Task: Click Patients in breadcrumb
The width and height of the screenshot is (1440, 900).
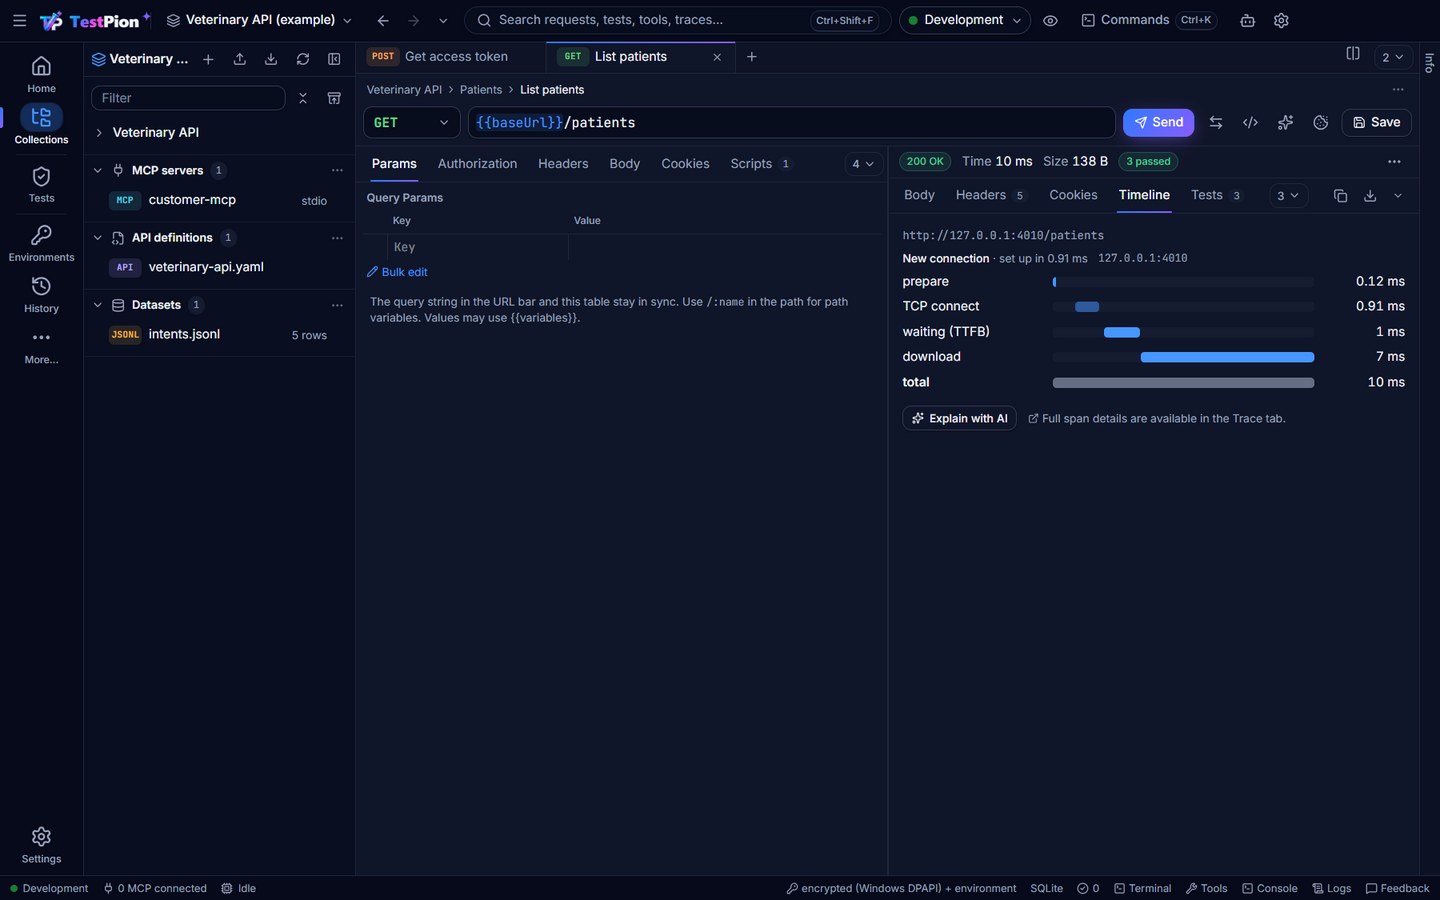Action: pyautogui.click(x=481, y=90)
